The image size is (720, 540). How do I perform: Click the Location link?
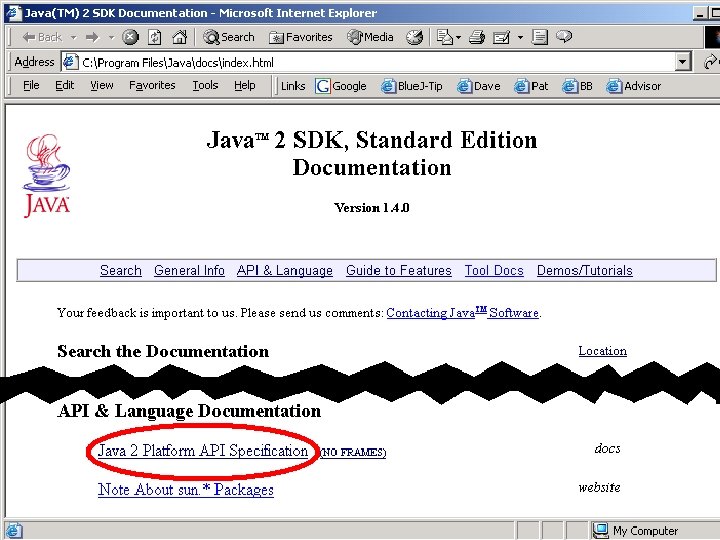pos(602,351)
